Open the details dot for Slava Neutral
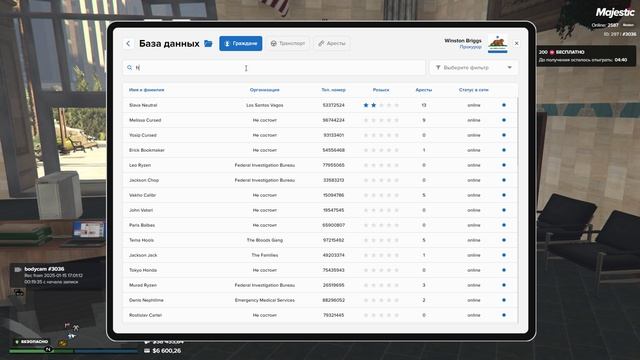Image resolution: width=640 pixels, height=360 pixels. tap(504, 105)
